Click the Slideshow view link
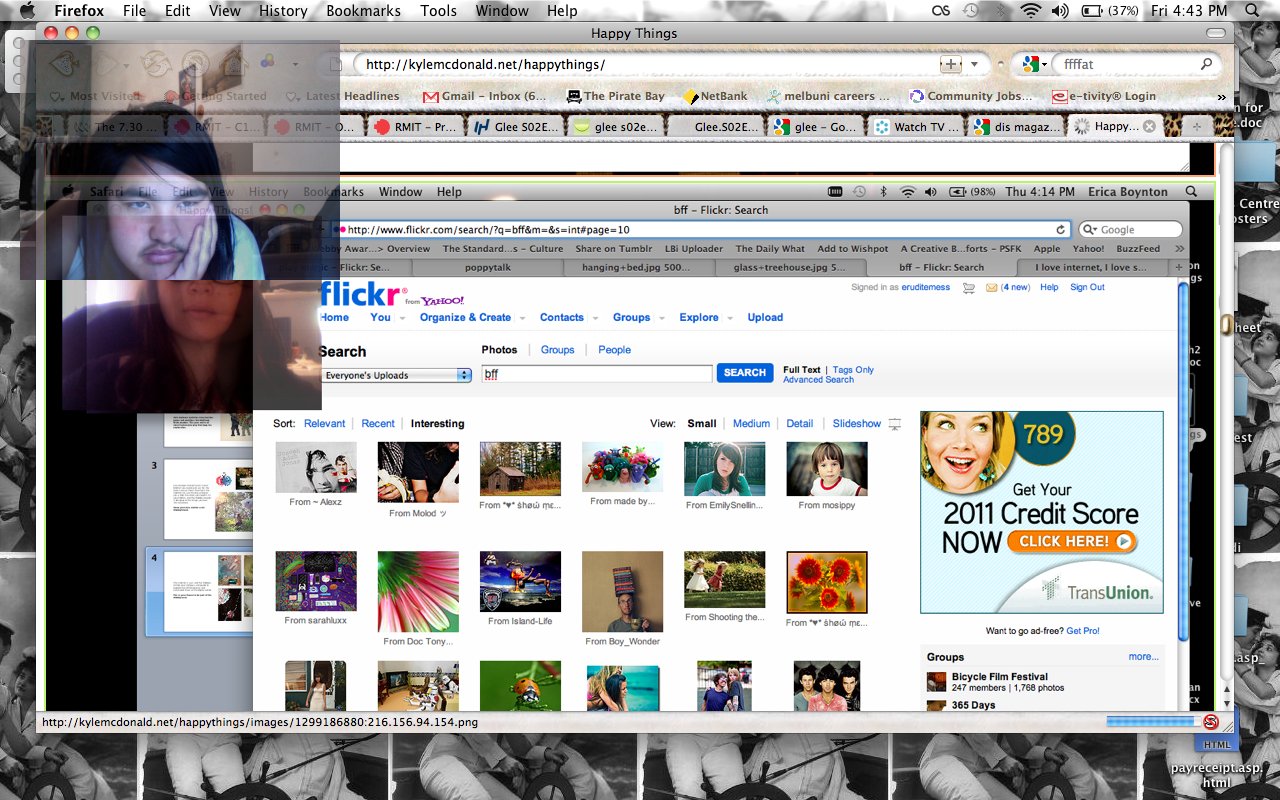This screenshot has width=1280, height=800. (857, 424)
